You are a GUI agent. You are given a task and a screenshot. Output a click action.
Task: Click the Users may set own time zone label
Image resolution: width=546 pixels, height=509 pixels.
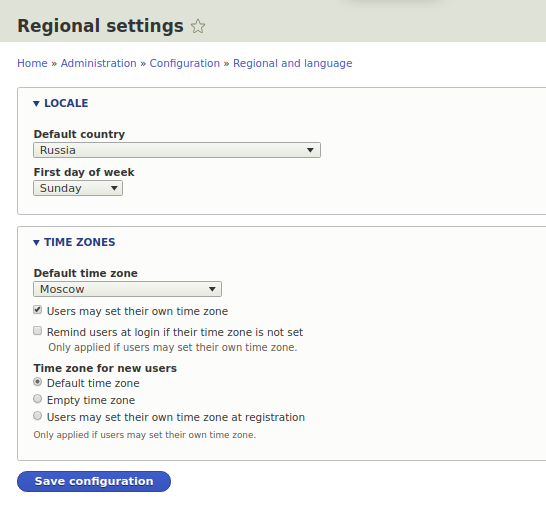[x=138, y=311]
